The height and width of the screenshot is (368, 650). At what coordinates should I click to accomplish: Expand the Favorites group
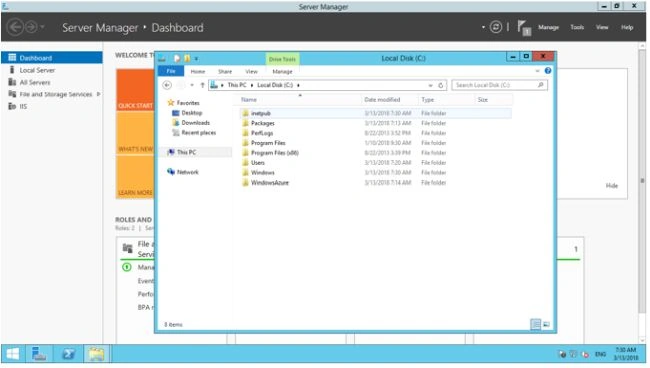pos(188,103)
